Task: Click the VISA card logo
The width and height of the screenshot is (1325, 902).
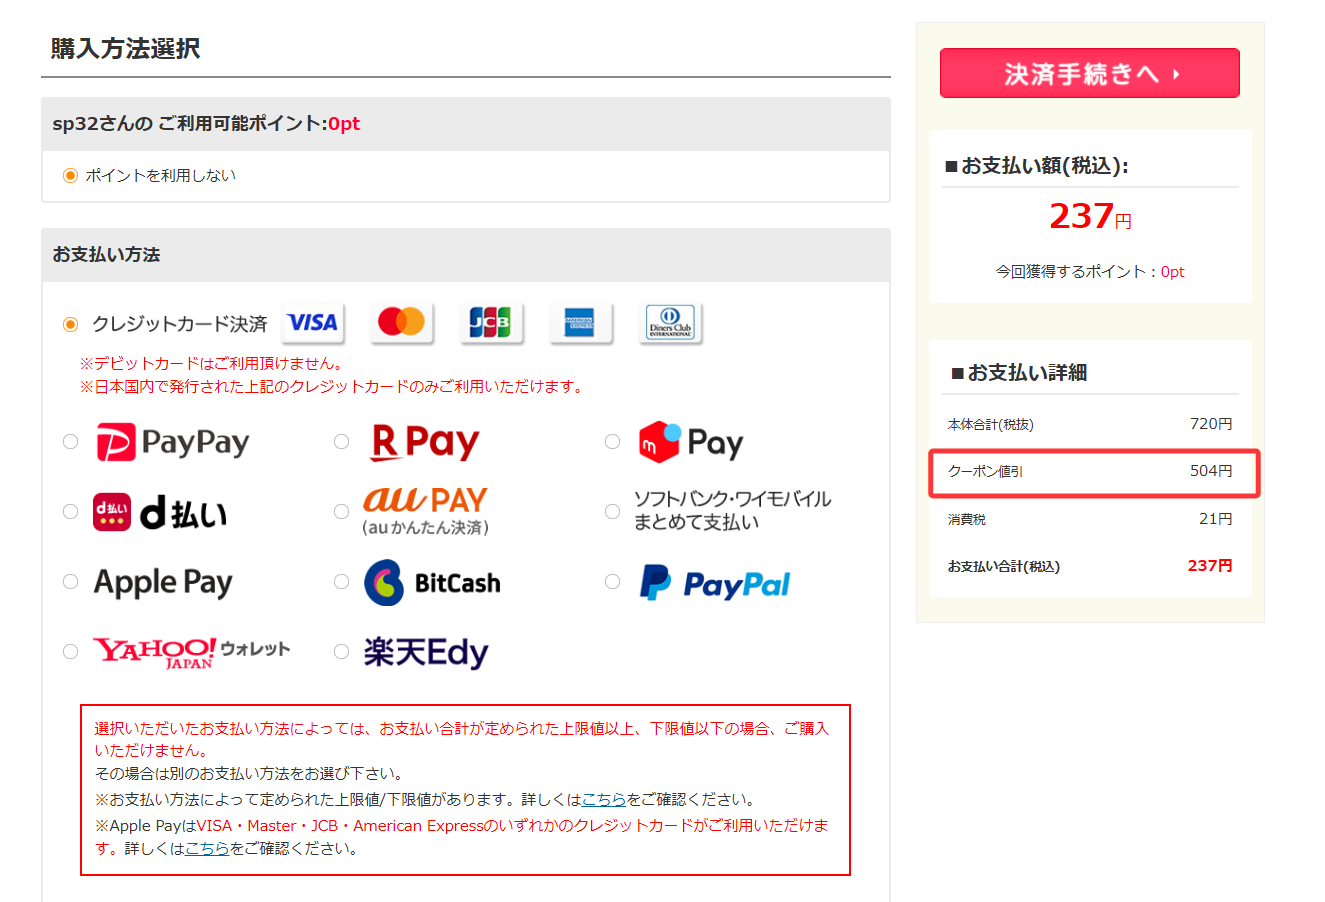Action: (x=313, y=323)
